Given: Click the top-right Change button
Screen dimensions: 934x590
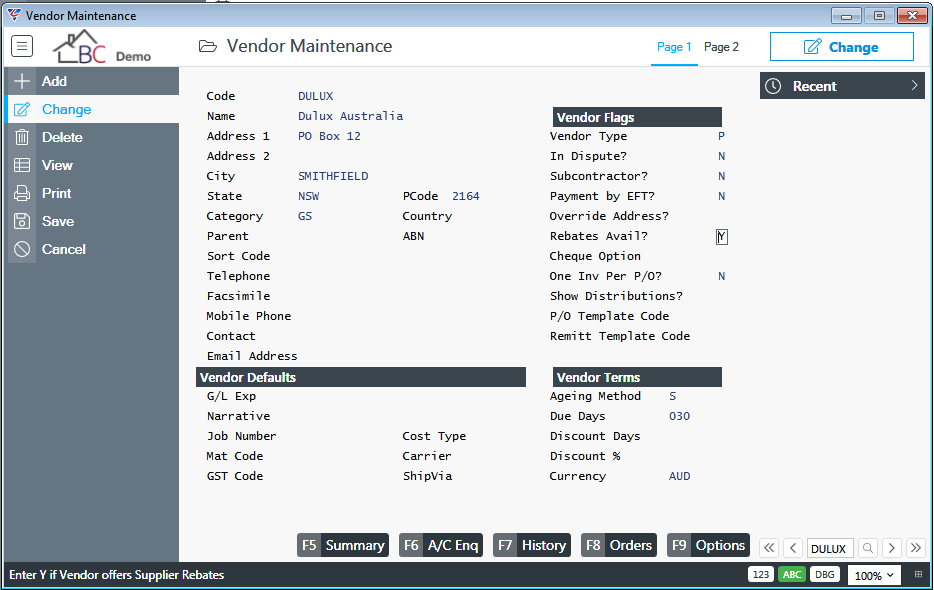Looking at the screenshot, I should click(842, 46).
